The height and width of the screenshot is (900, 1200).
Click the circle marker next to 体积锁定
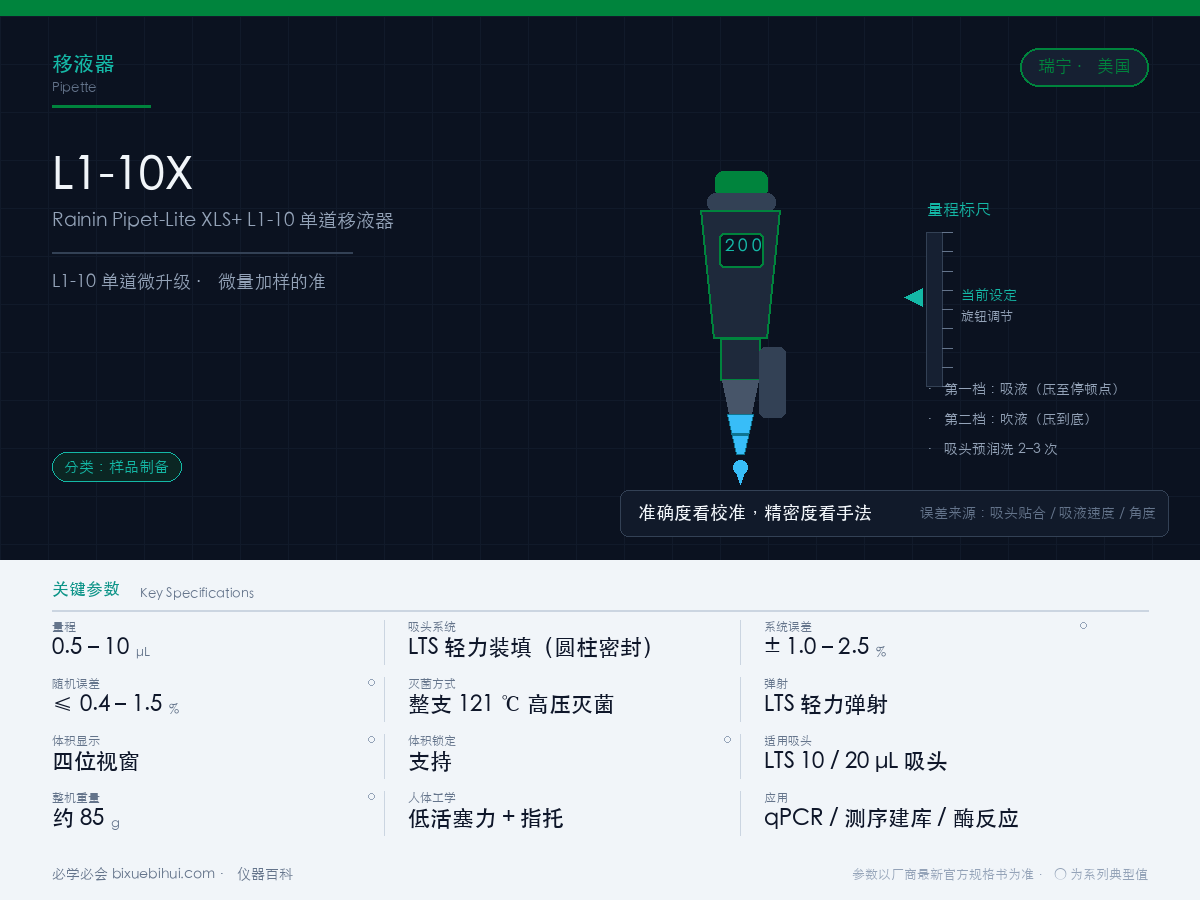[727, 739]
